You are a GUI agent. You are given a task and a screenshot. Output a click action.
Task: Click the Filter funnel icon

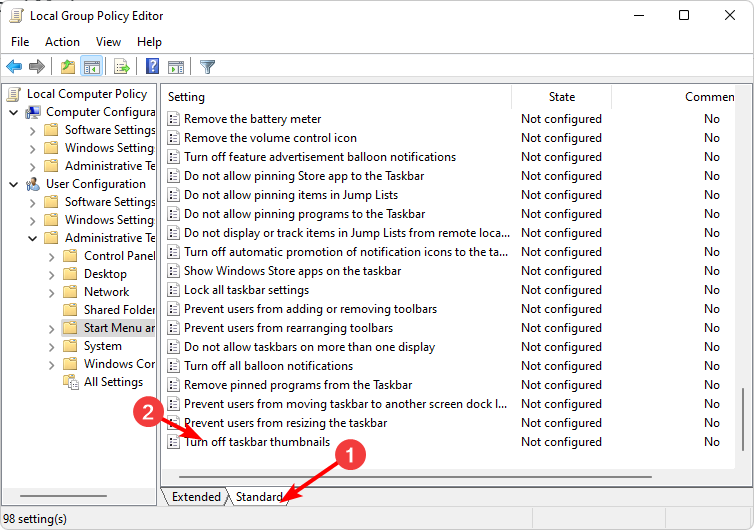(207, 66)
